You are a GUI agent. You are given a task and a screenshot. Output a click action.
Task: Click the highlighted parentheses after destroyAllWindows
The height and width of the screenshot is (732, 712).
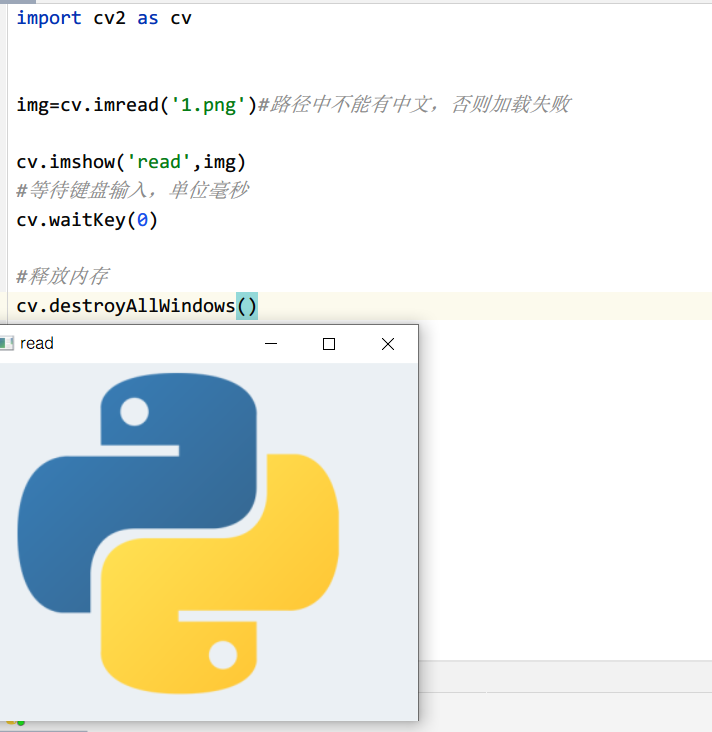click(x=247, y=306)
